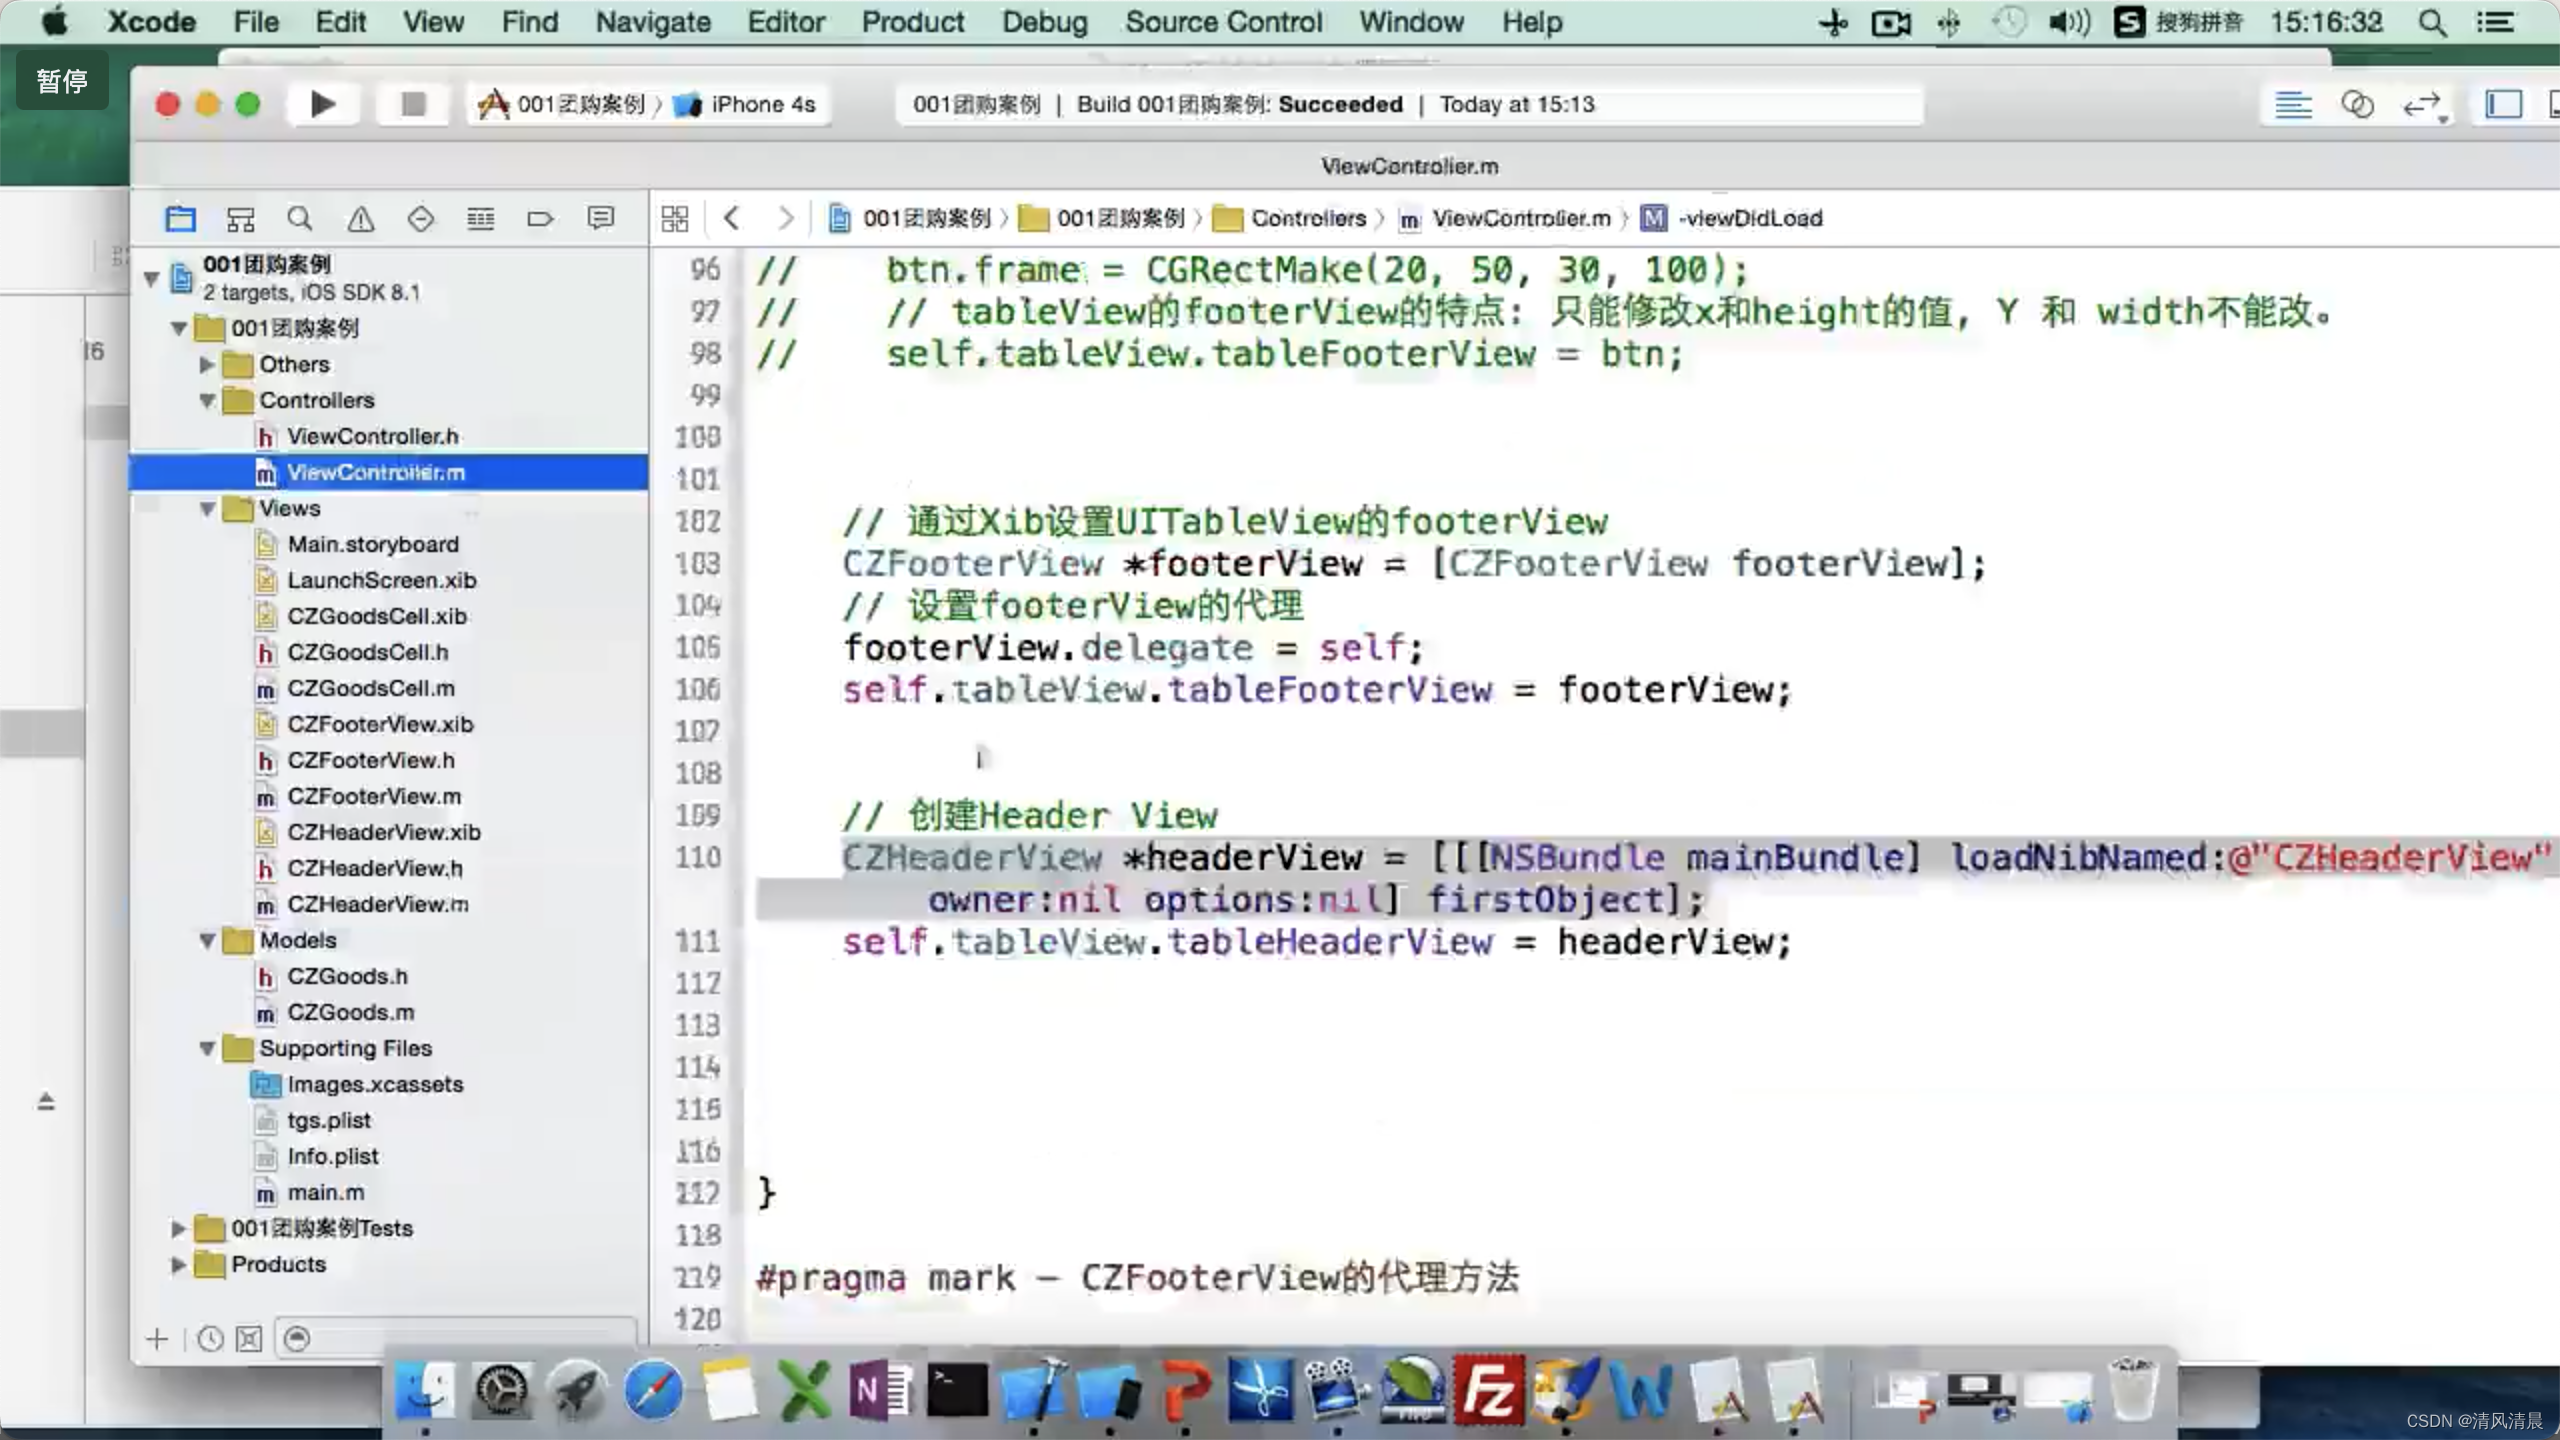Toggle the Navigator panel visibility
The height and width of the screenshot is (1440, 2560).
click(x=2503, y=104)
